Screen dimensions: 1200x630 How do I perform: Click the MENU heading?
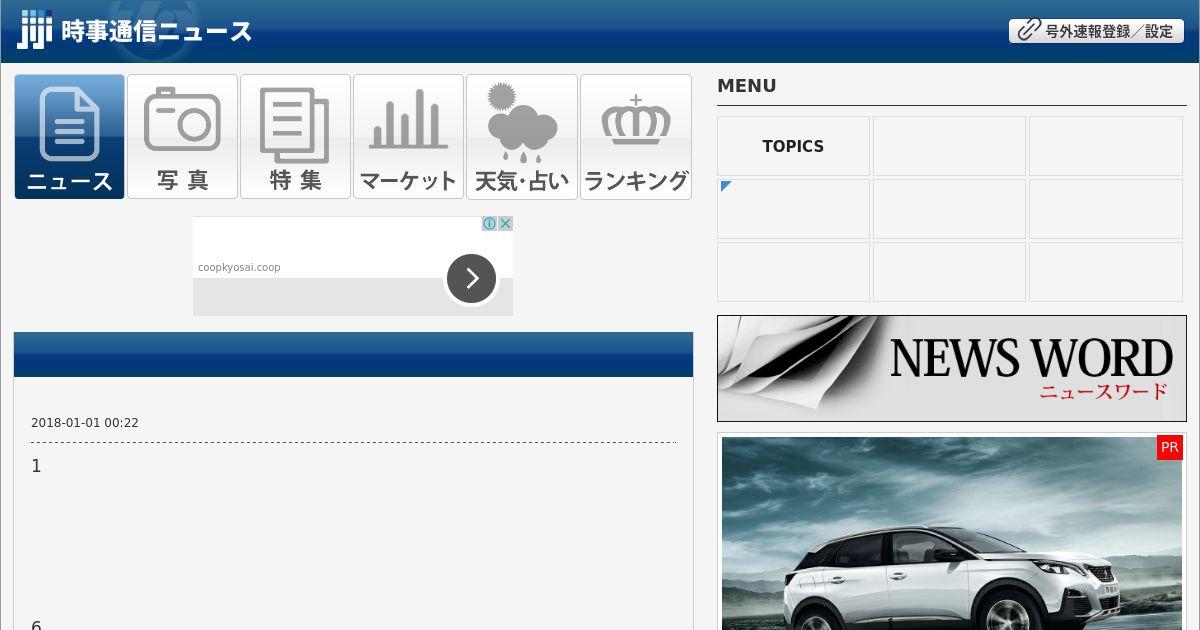(x=747, y=86)
